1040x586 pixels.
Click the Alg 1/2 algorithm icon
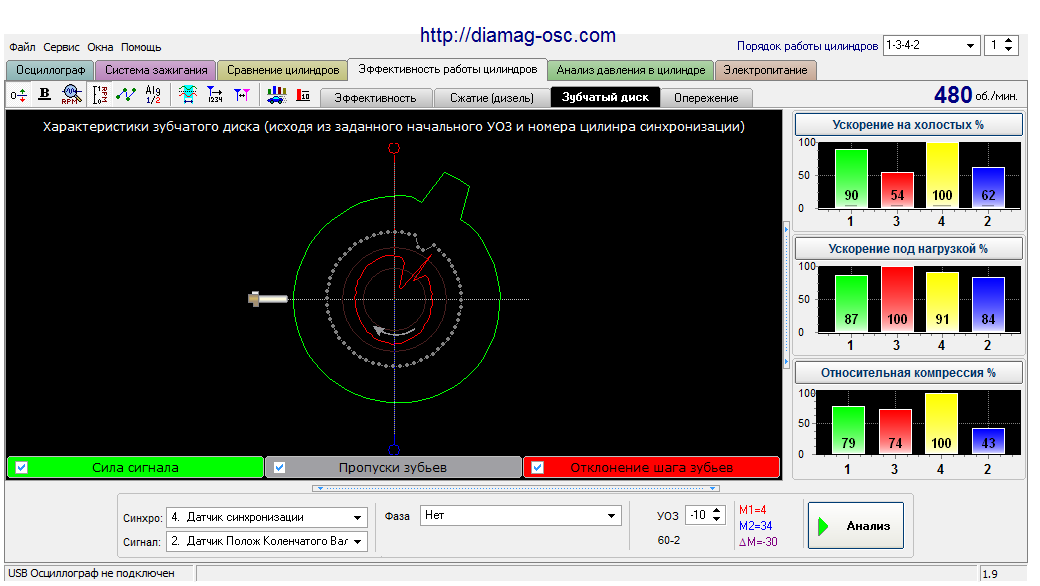click(x=153, y=94)
